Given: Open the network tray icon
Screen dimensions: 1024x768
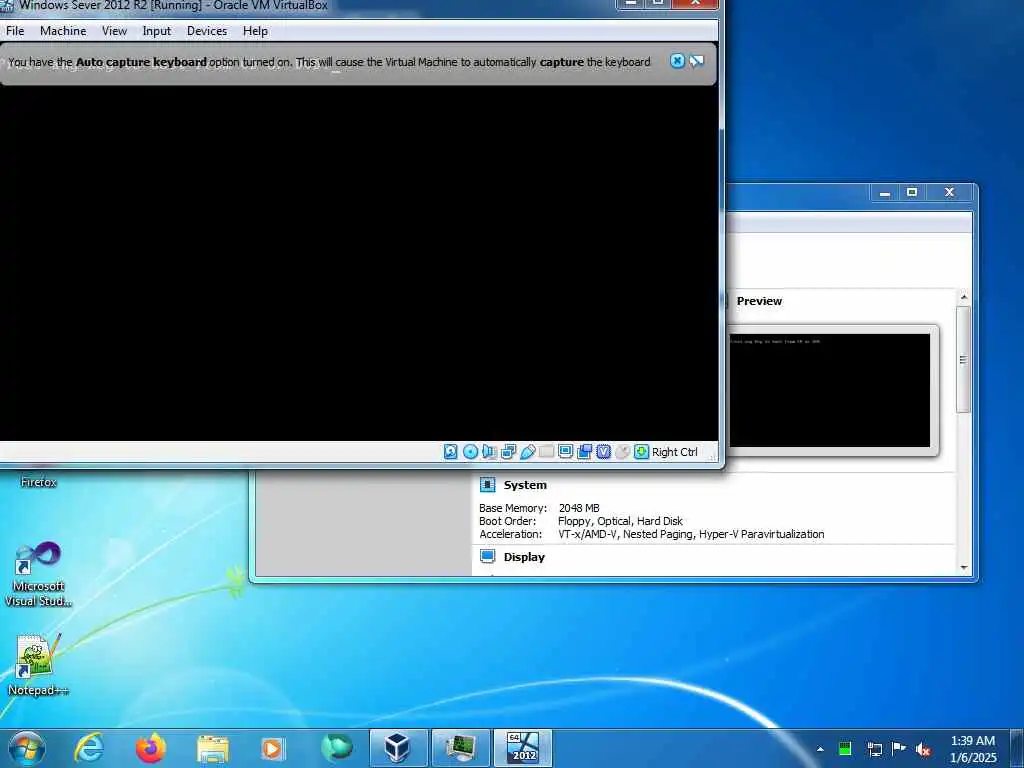Looking at the screenshot, I should (x=874, y=749).
